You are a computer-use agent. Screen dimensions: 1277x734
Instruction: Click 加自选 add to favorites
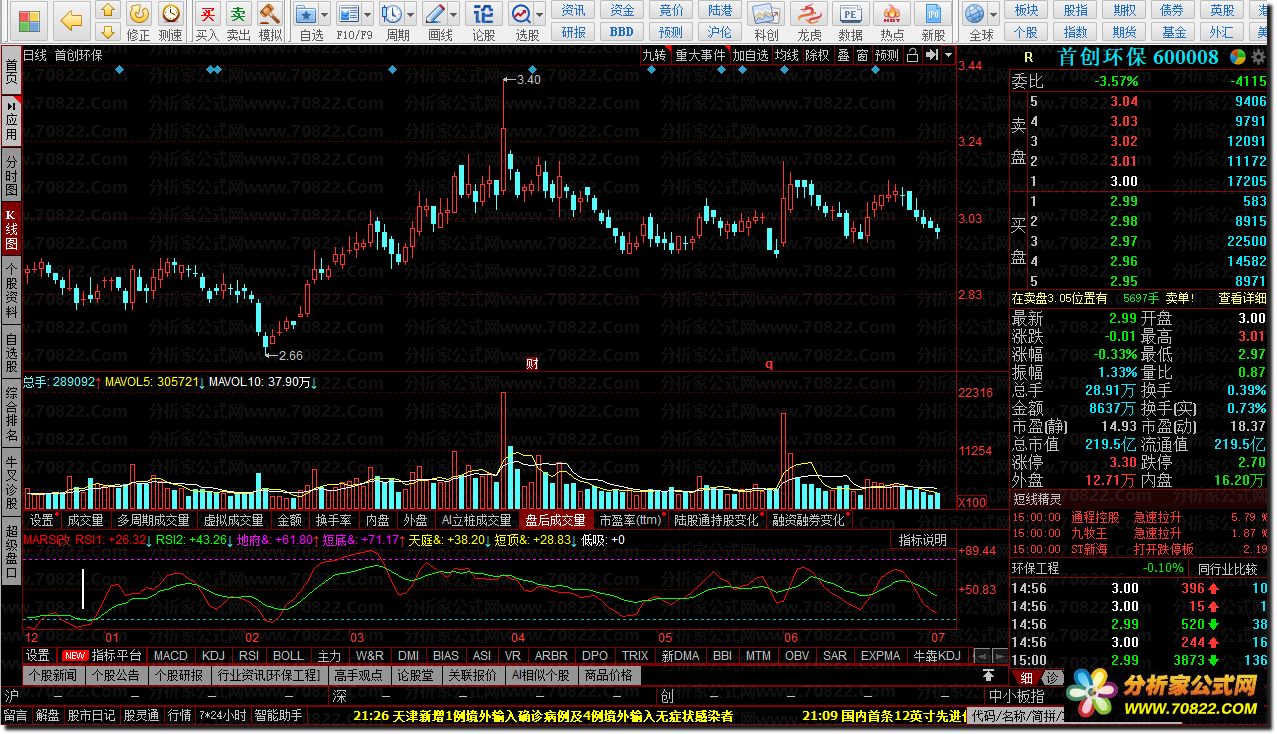(x=751, y=56)
